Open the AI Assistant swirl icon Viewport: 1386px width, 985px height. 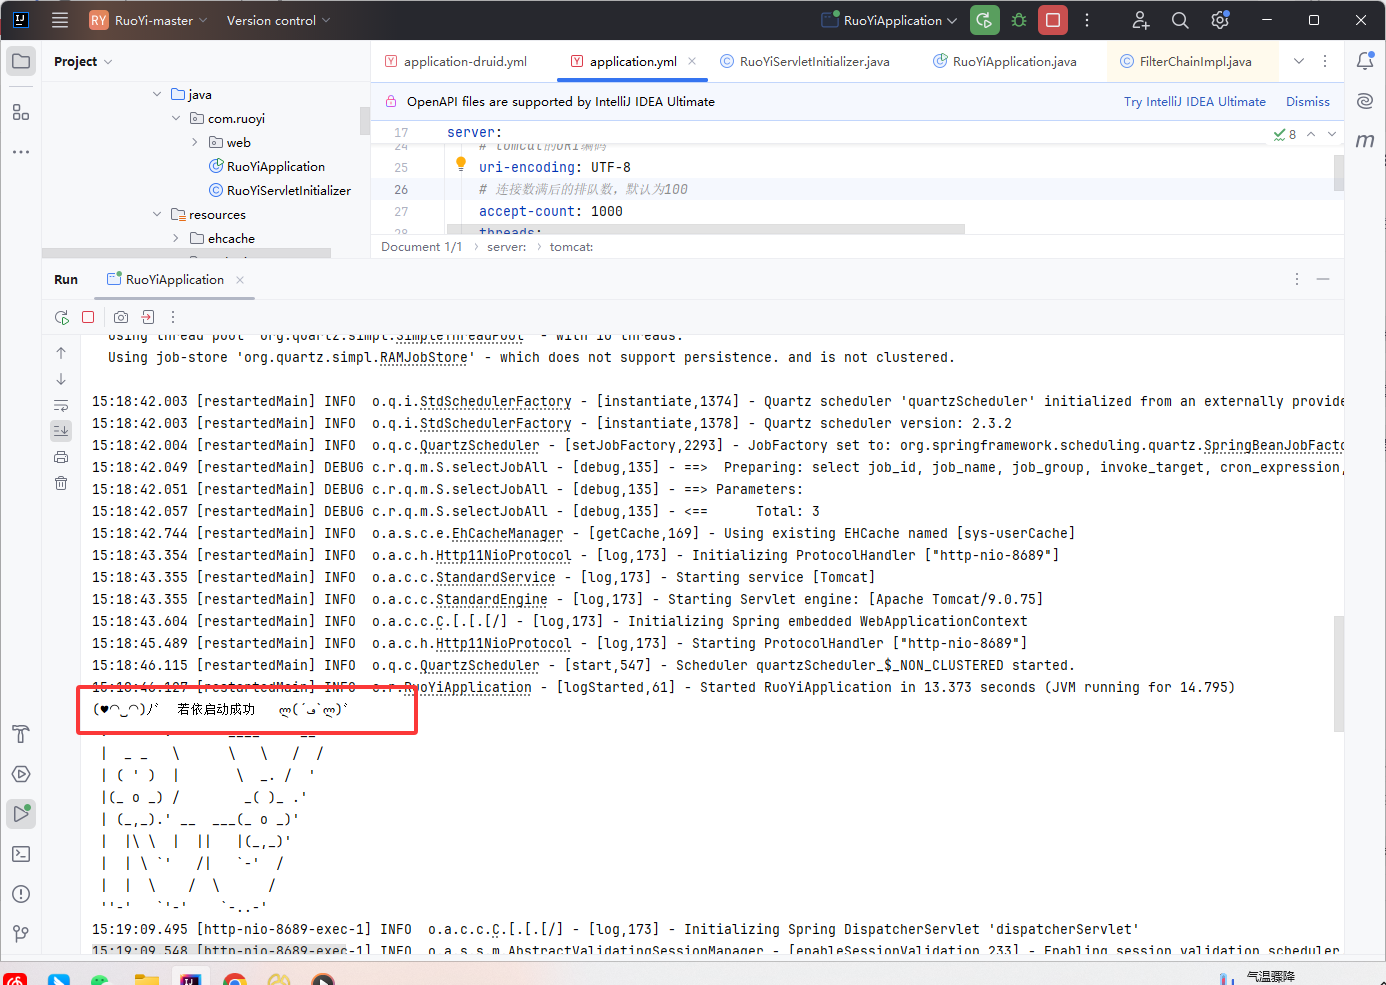[1365, 101]
